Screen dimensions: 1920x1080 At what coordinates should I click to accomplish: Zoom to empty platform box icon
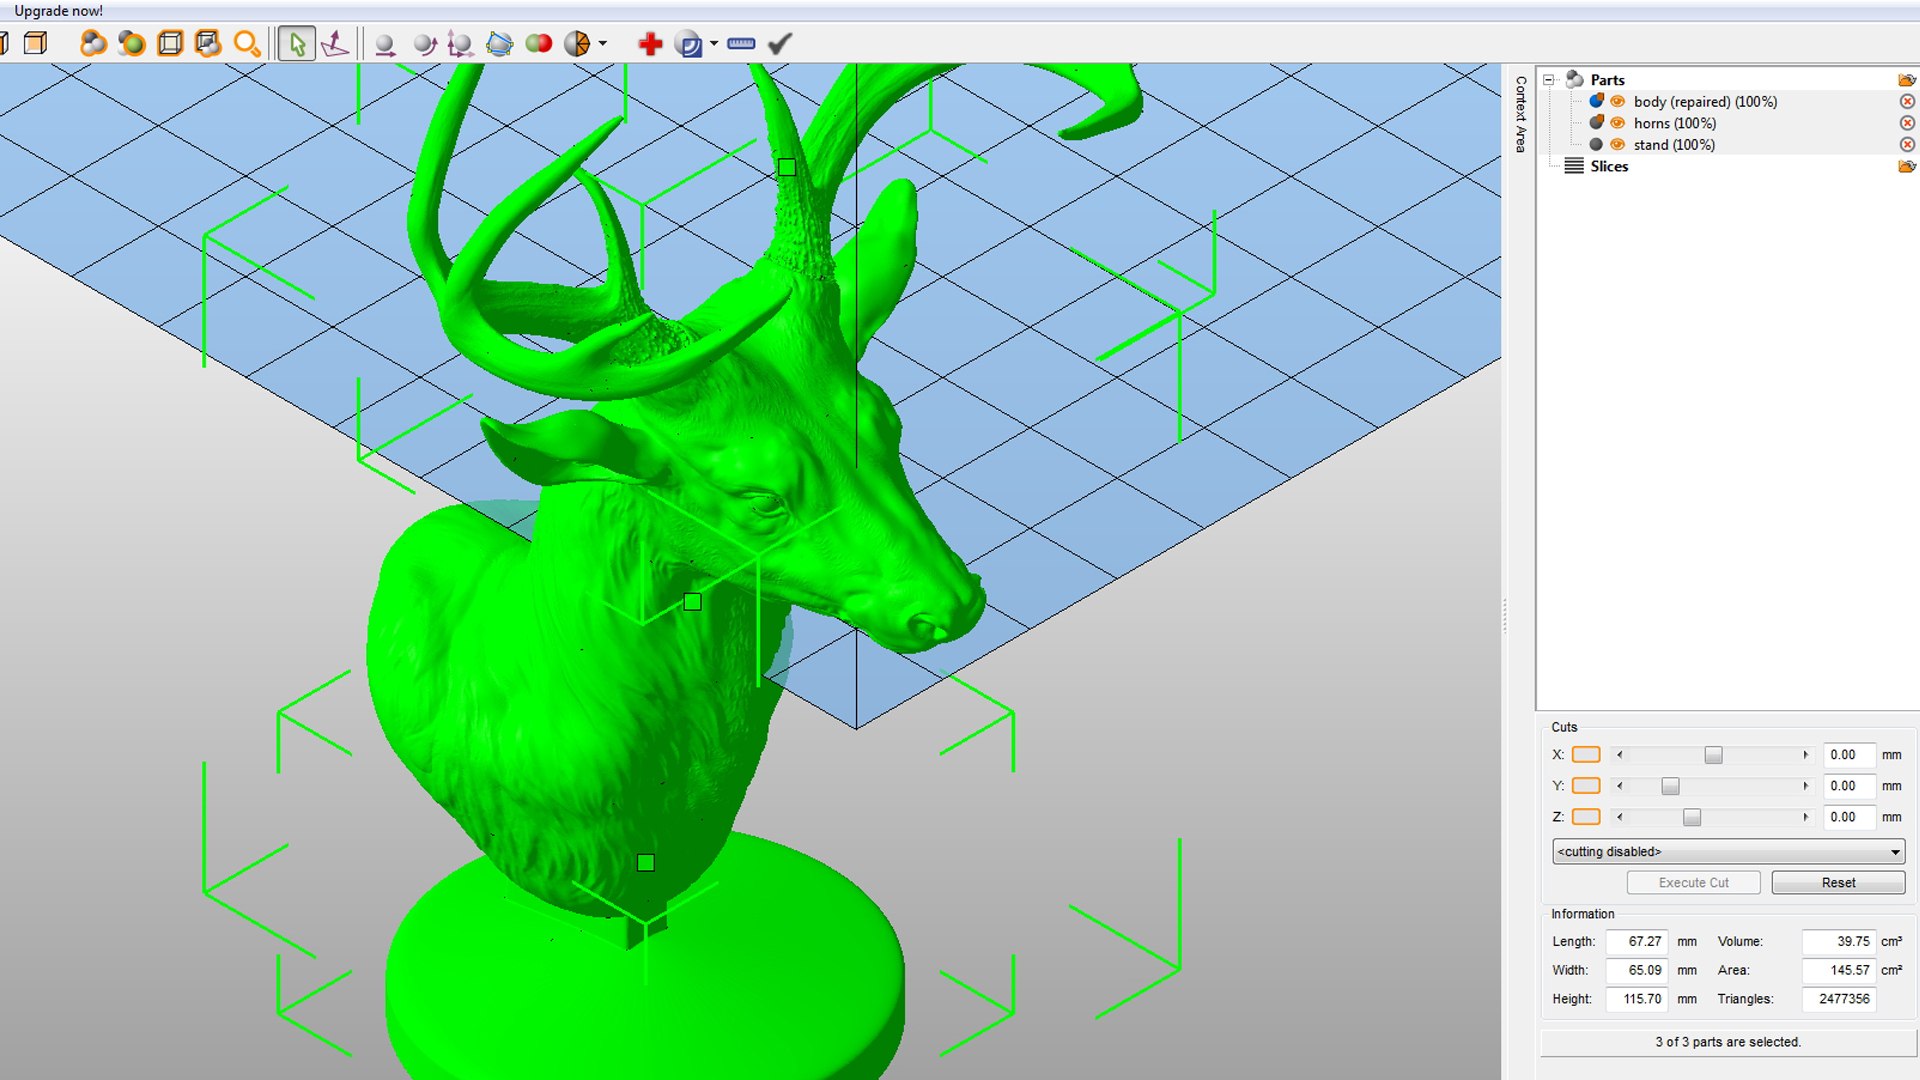point(170,43)
